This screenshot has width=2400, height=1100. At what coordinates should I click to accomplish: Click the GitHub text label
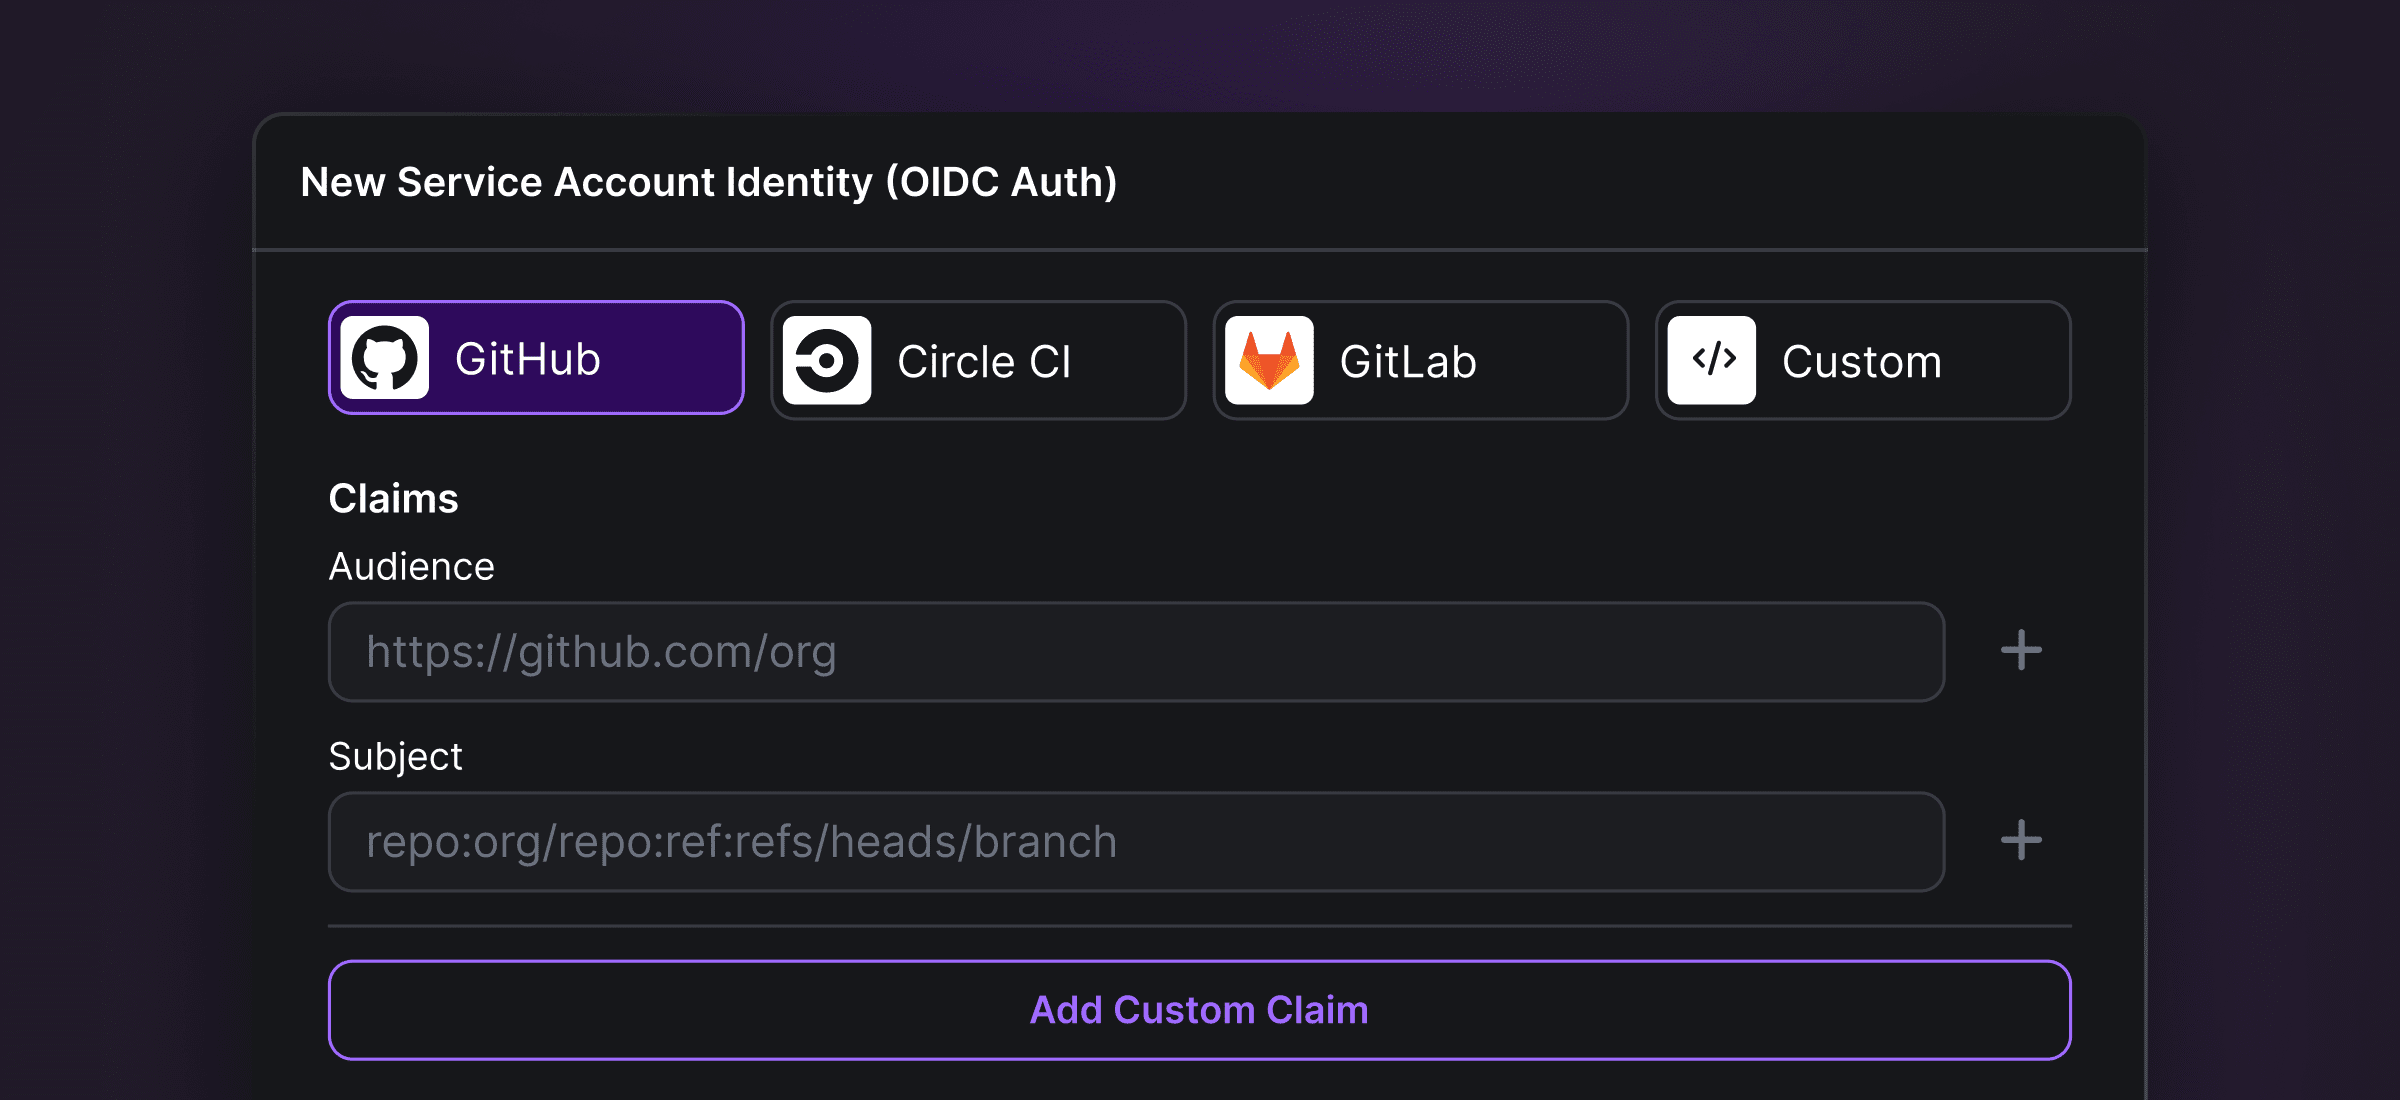pyautogui.click(x=528, y=359)
